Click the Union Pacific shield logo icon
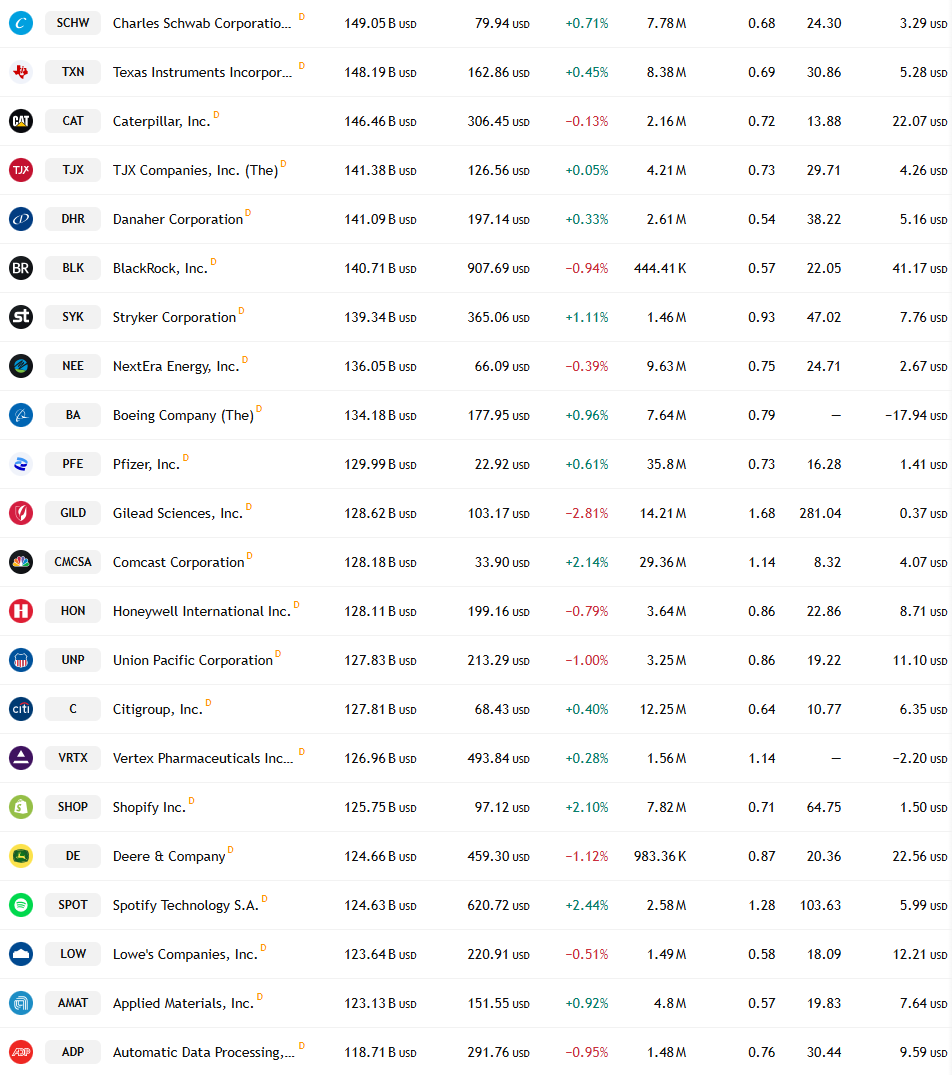This screenshot has height=1075, width=952. coord(21,660)
